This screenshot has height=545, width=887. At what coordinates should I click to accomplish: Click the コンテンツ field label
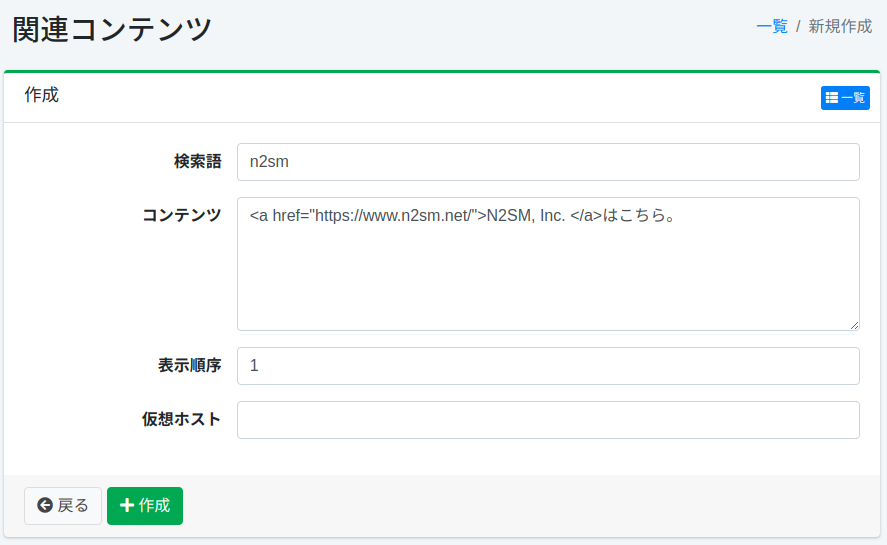point(182,216)
